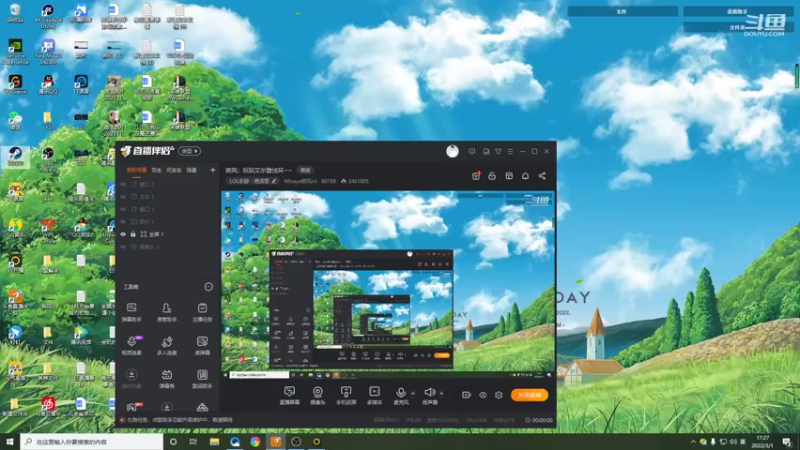Image resolution: width=800 pixels, height=450 pixels.
Task: Click the record video camera icon
Action: point(466,395)
